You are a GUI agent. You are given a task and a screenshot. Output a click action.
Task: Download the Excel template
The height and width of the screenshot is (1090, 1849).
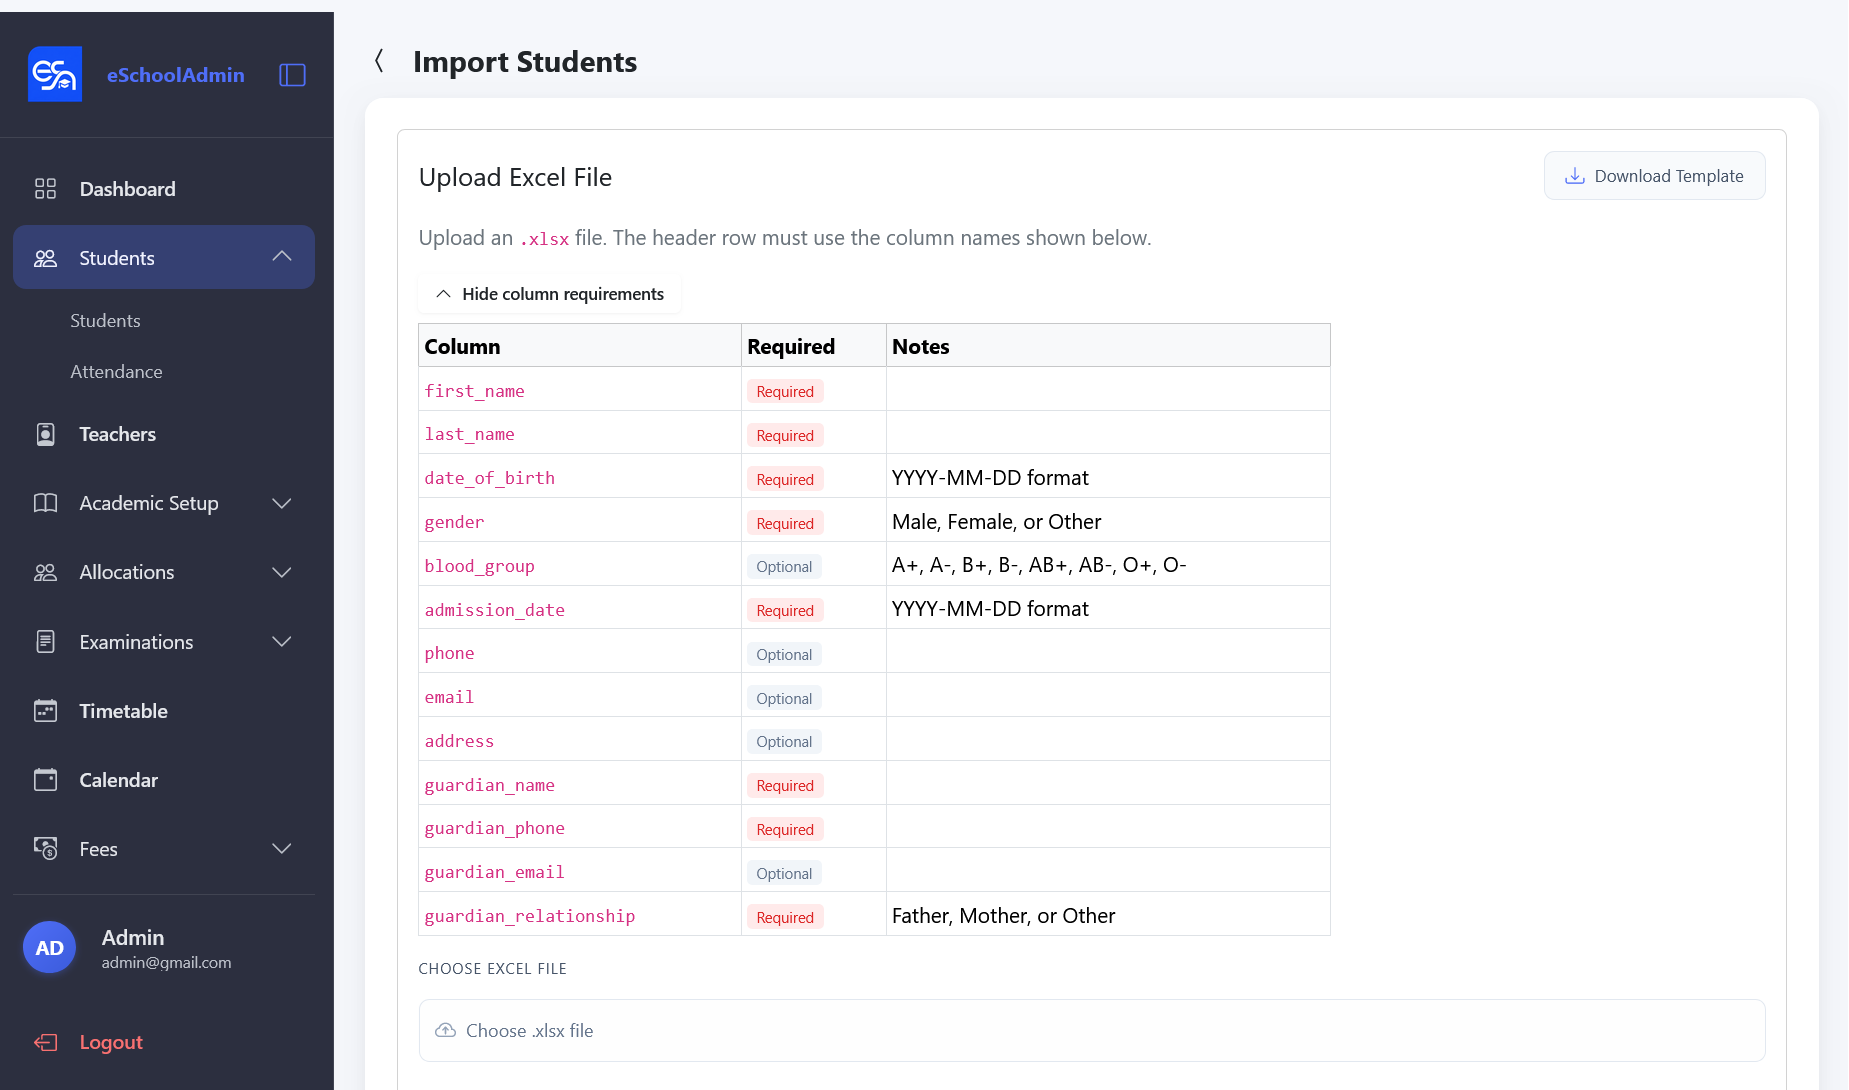pyautogui.click(x=1654, y=176)
